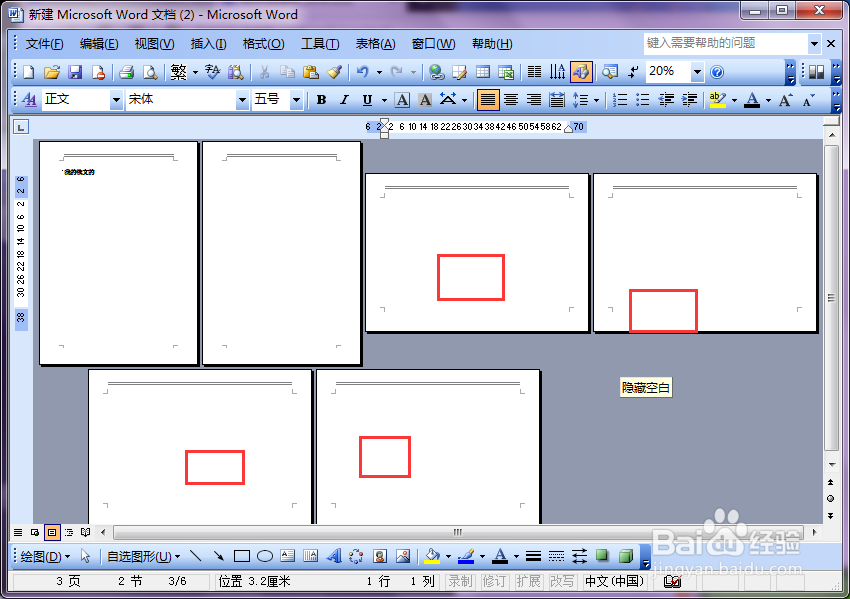This screenshot has height=599, width=850.
Task: Open the 插入(I) menu
Action: [209, 44]
